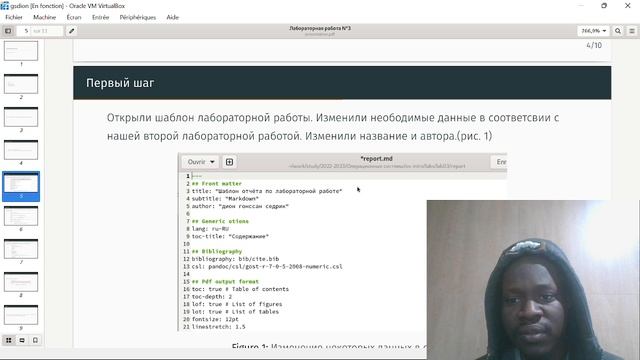The width and height of the screenshot is (640, 360).
Task: Select page 2 thumbnail
Action: pyautogui.click(x=21, y=84)
